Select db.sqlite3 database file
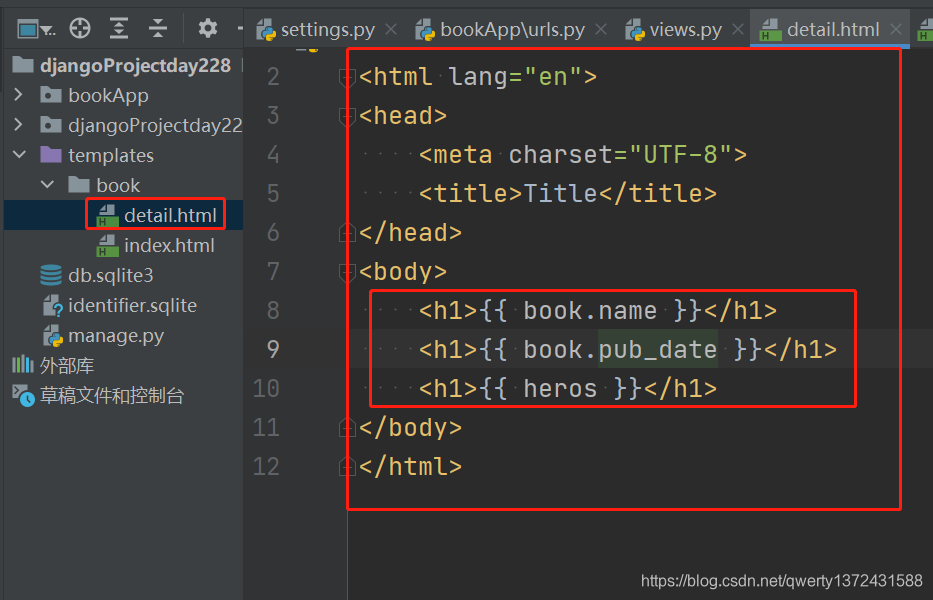 click(x=97, y=275)
